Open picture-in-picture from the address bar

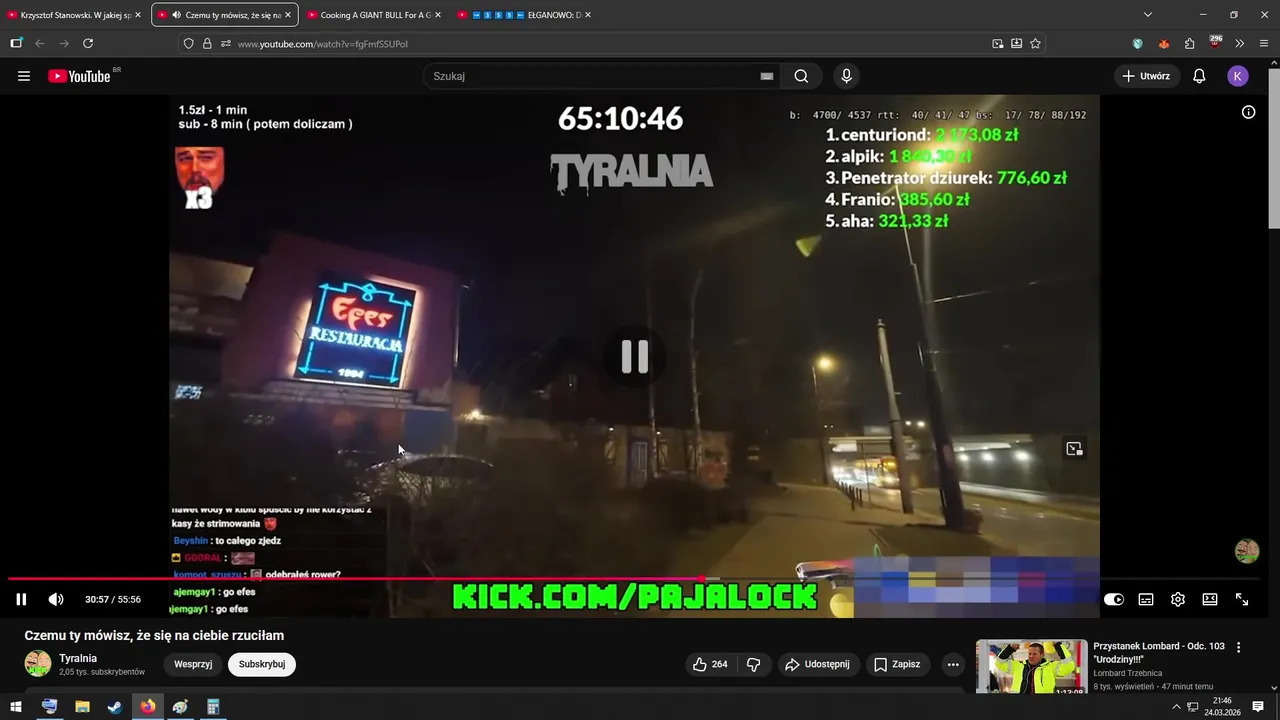[x=998, y=43]
